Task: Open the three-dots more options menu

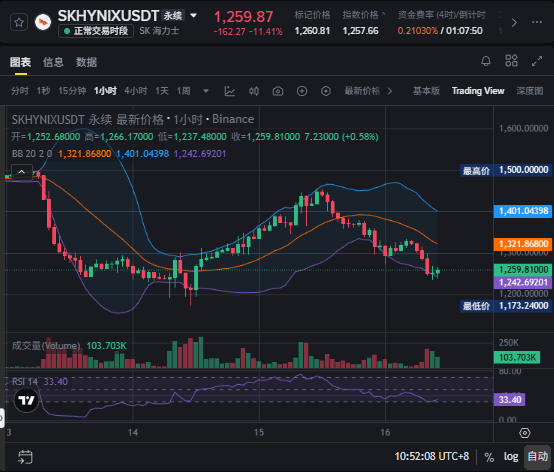Action: (537, 22)
